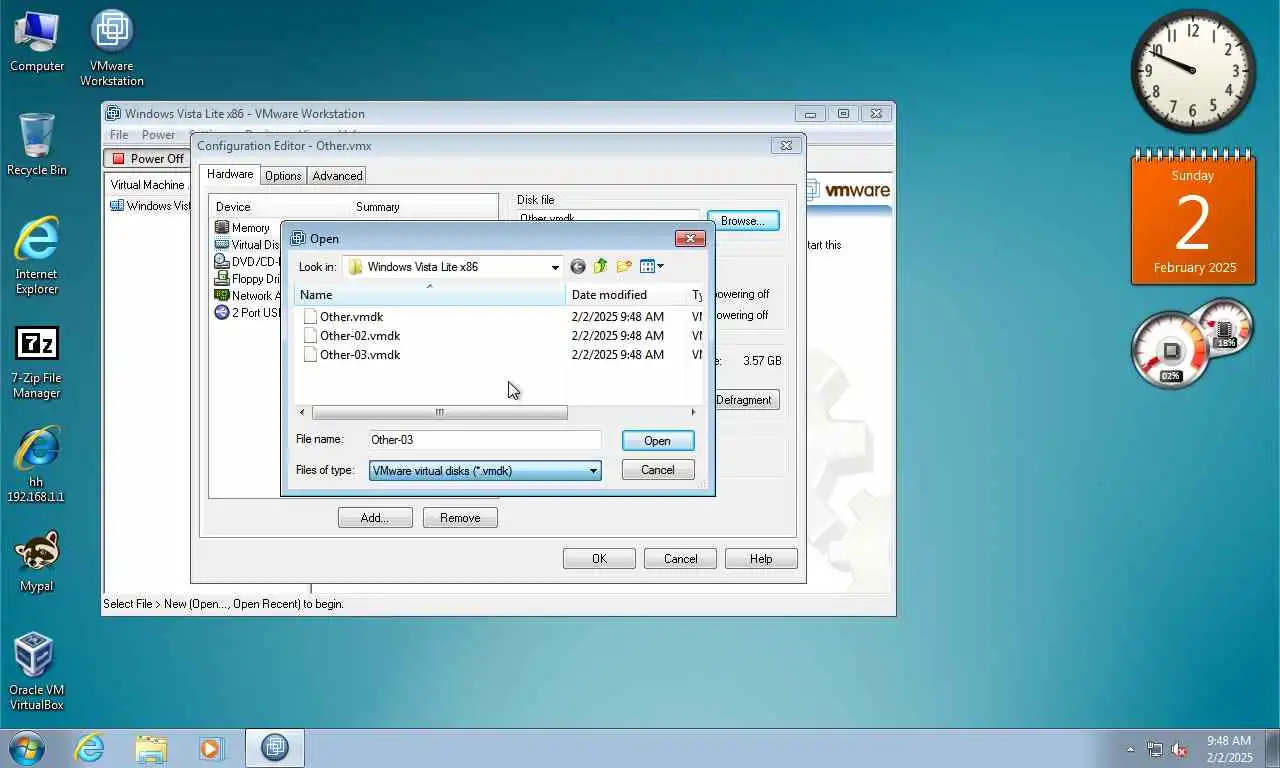Select the Network Adapter device icon

pyautogui.click(x=222, y=296)
